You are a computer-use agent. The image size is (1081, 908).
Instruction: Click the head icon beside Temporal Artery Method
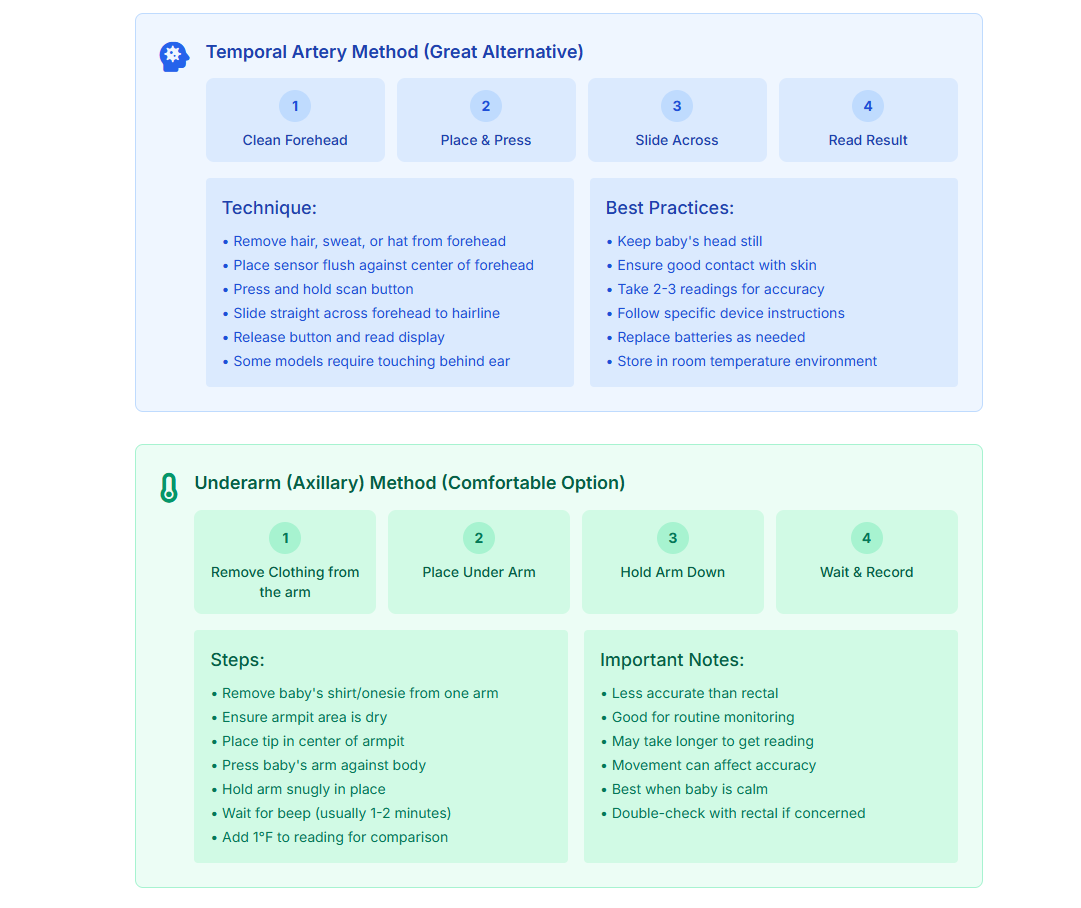click(x=174, y=56)
